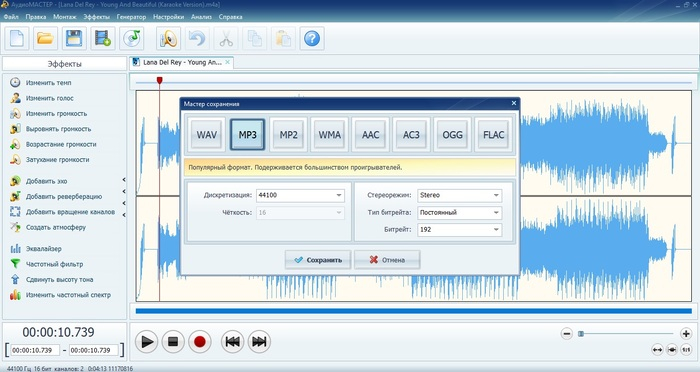Open help with the question mark icon
Viewport: 700px width, 372px height.
[312, 38]
